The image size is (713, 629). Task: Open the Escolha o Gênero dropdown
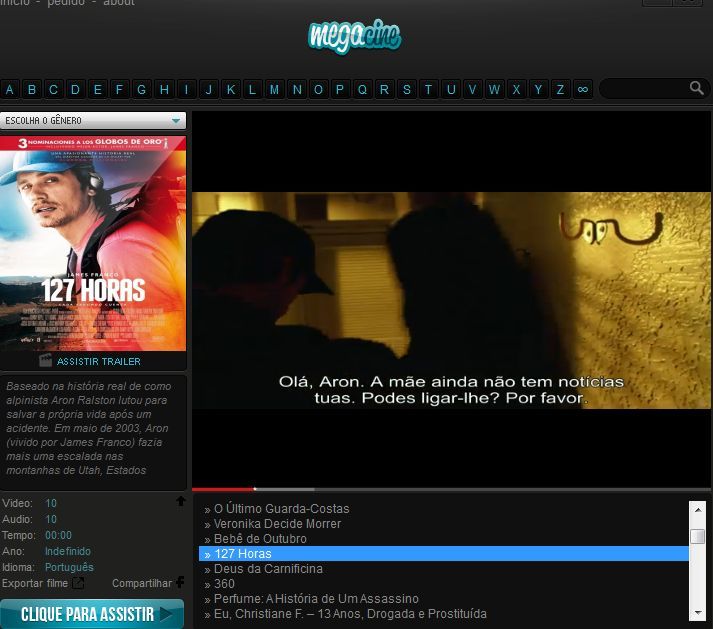(x=93, y=121)
